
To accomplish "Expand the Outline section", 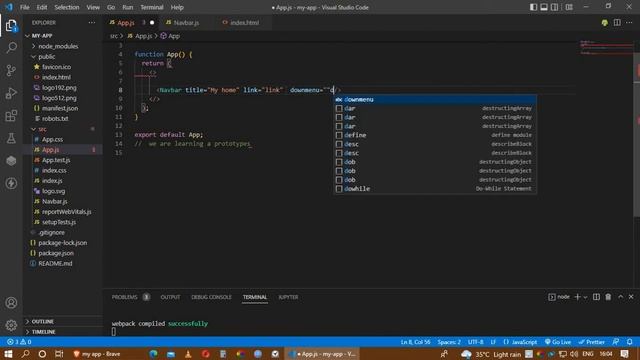I will coord(42,322).
